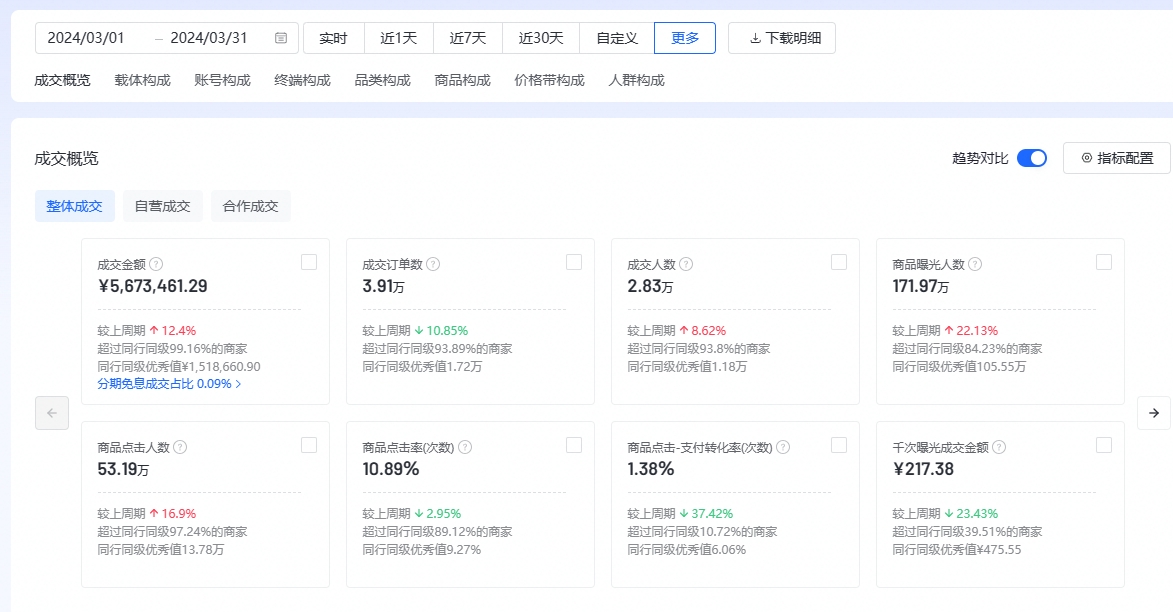Open the 更多 time range options

(685, 38)
